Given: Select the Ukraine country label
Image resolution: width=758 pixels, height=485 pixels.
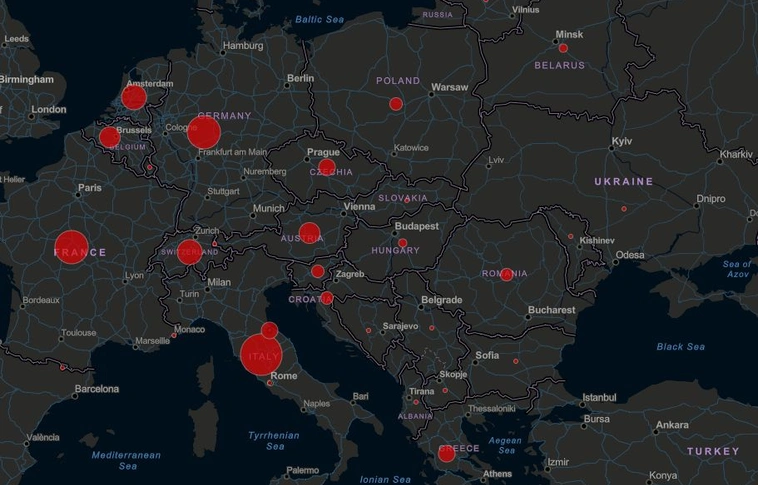Looking at the screenshot, I should point(623,182).
